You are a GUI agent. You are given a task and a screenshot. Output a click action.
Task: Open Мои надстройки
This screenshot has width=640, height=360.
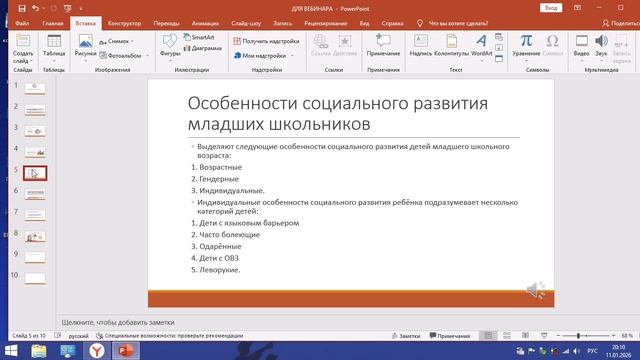click(x=260, y=55)
